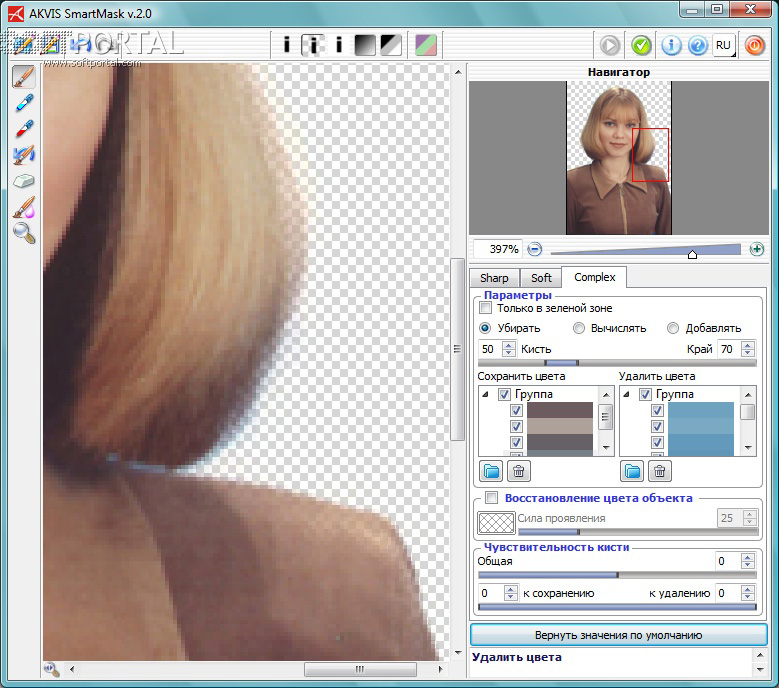779x688 pixels.
Task: Delete colors trash under Удалить цвета
Action: 660,471
